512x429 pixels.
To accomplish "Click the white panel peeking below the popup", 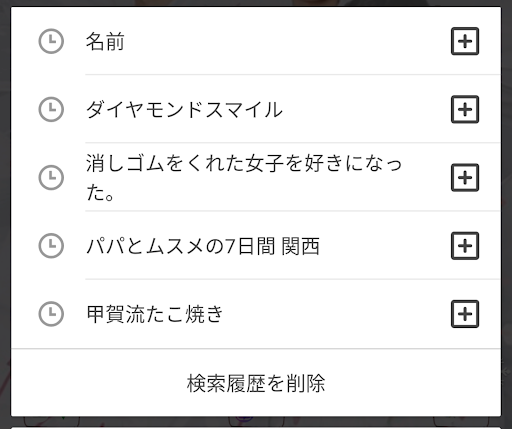I will 256,427.
